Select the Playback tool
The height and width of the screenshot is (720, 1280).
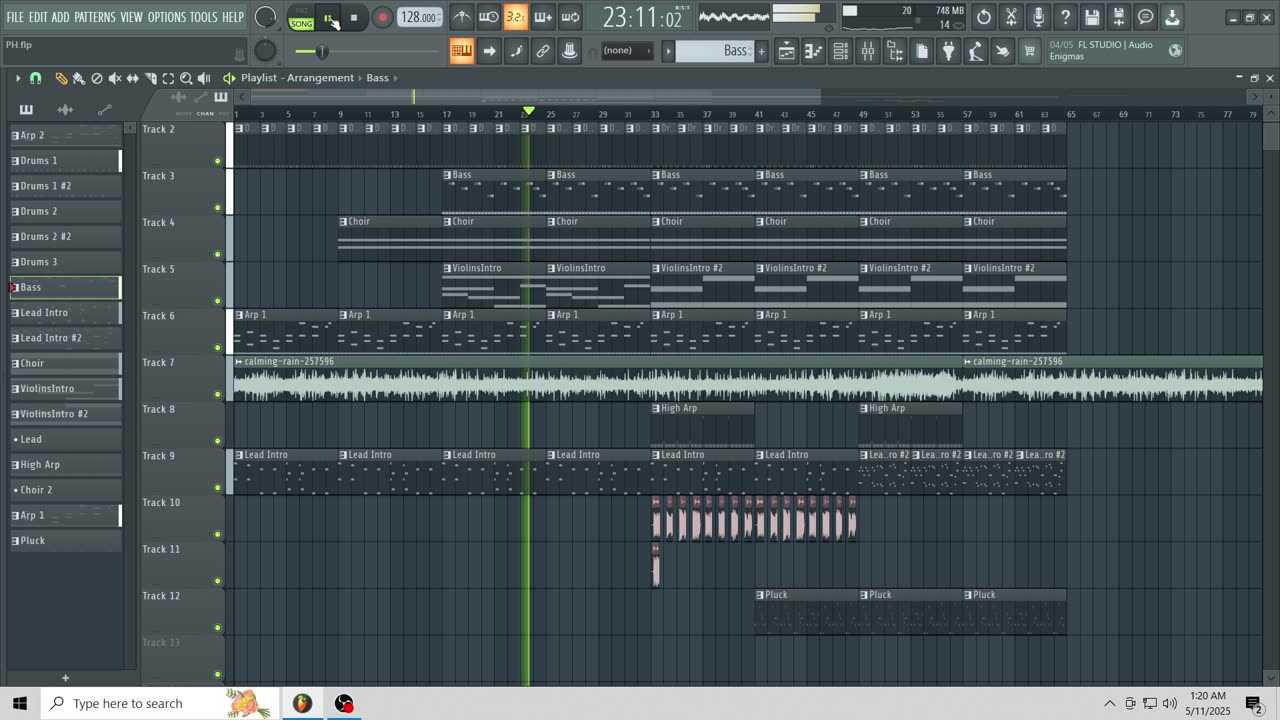click(204, 78)
